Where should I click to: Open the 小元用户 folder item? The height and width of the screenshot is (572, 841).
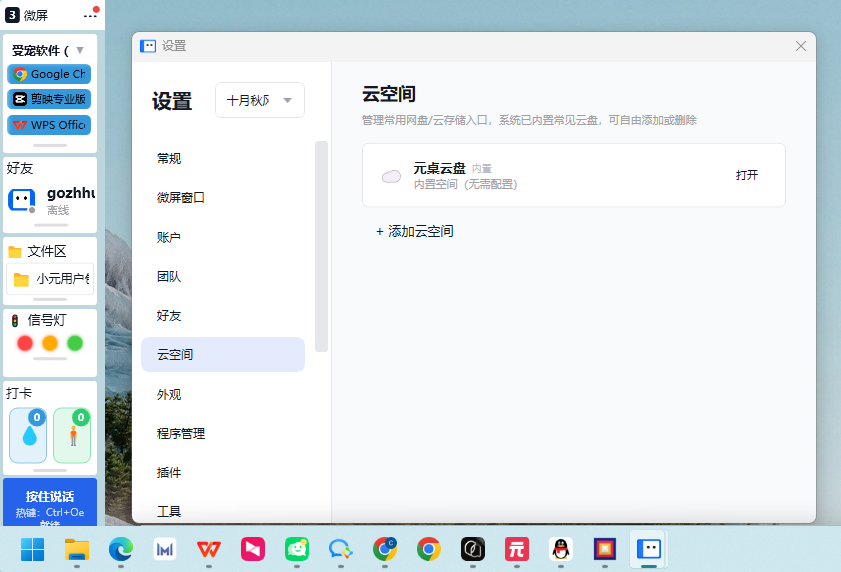click(x=50, y=279)
